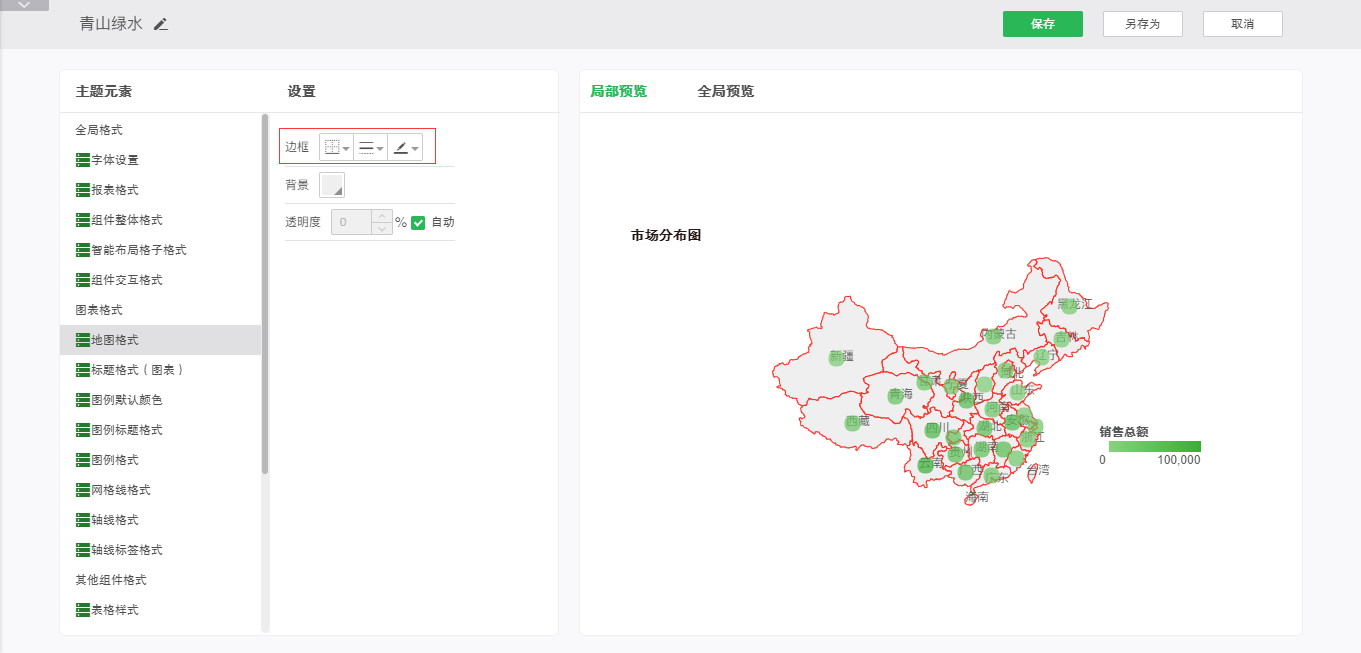Open the border color pencil dropdown
Image resolution: width=1361 pixels, height=653 pixels.
(405, 148)
